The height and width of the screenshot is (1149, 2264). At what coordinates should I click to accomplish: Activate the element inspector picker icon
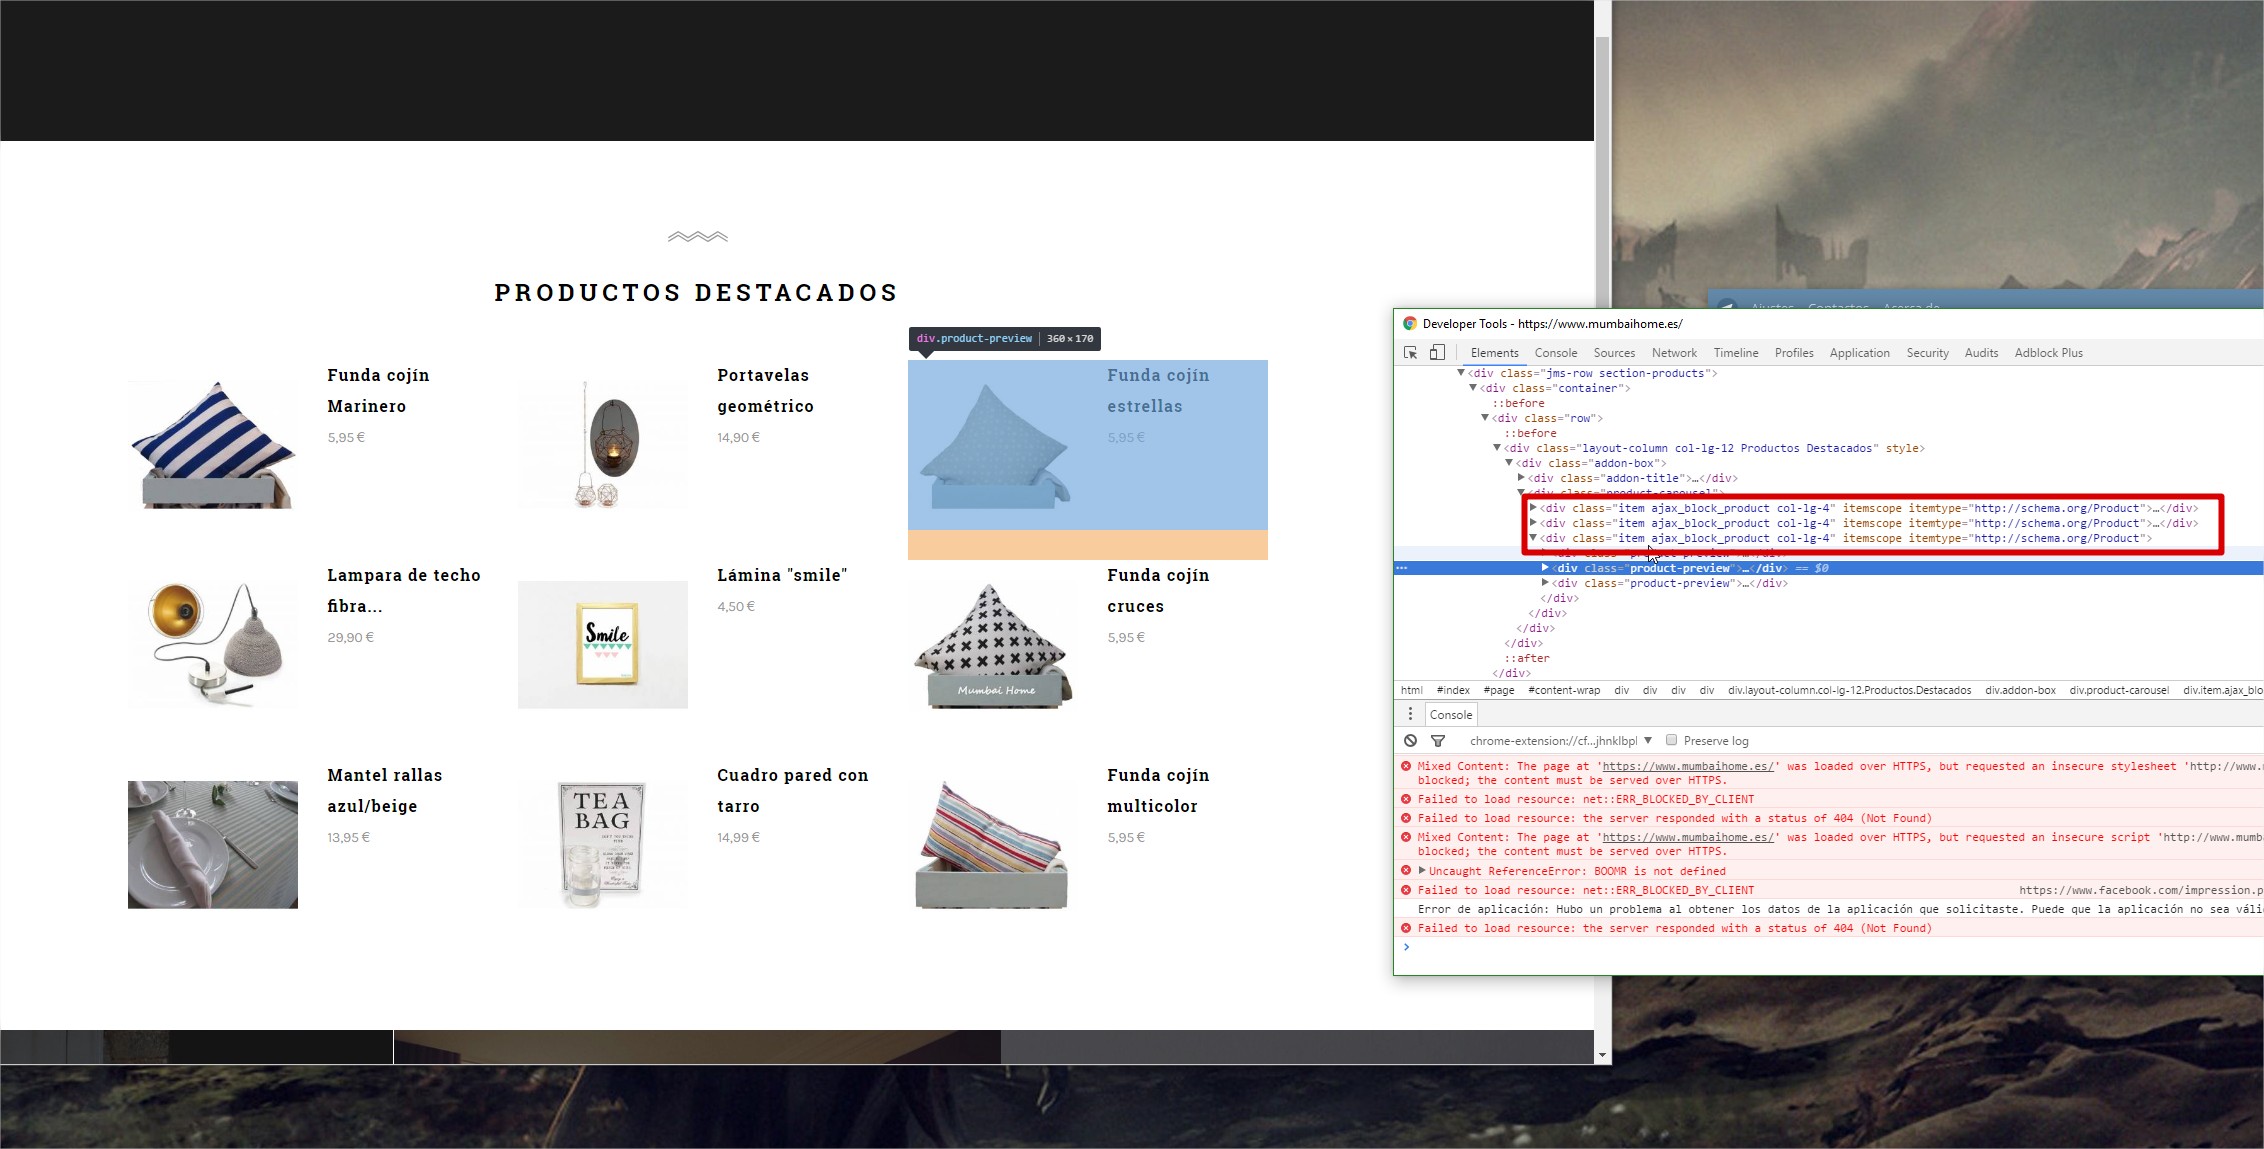1411,353
